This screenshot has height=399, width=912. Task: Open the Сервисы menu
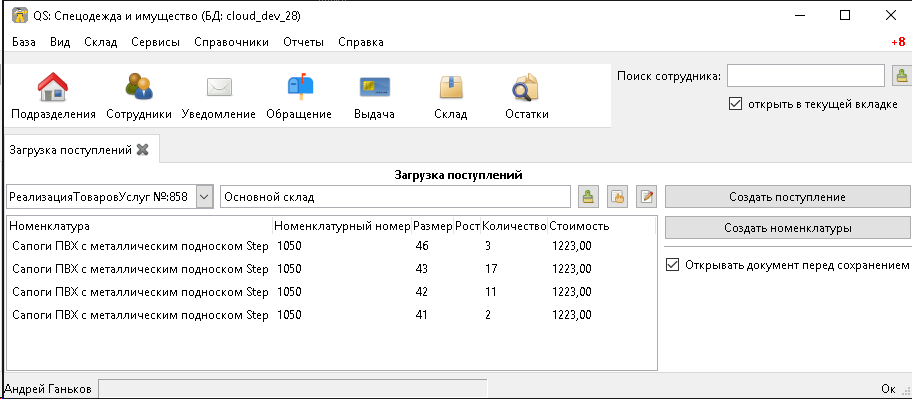coord(155,42)
